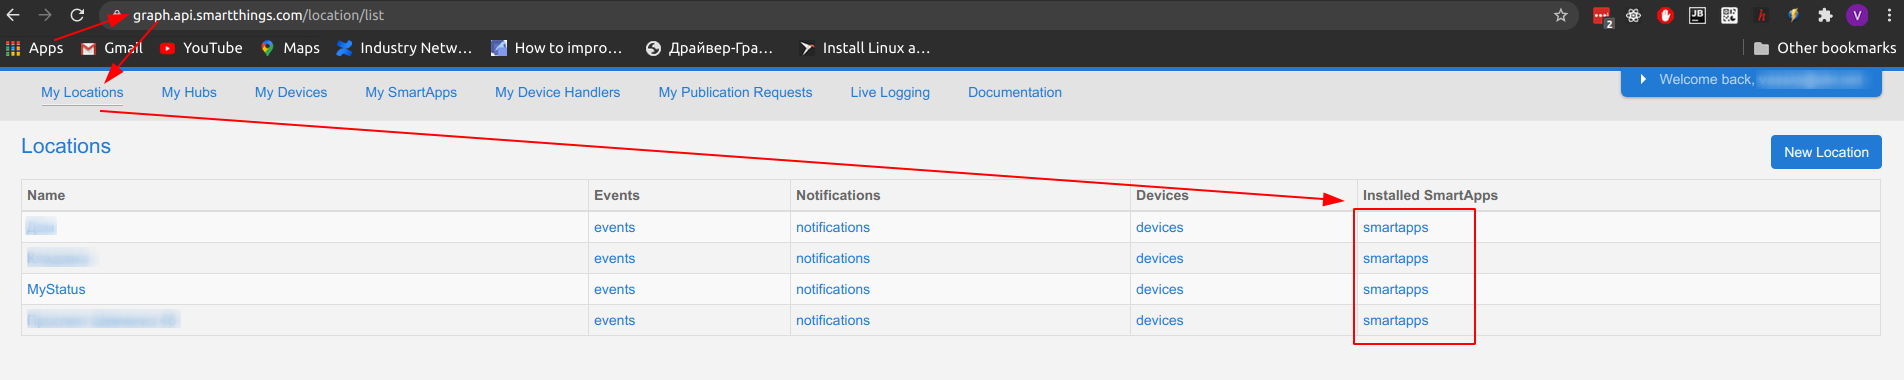Open devices link in the first location row
This screenshot has width=1904, height=380.
(x=1159, y=227)
